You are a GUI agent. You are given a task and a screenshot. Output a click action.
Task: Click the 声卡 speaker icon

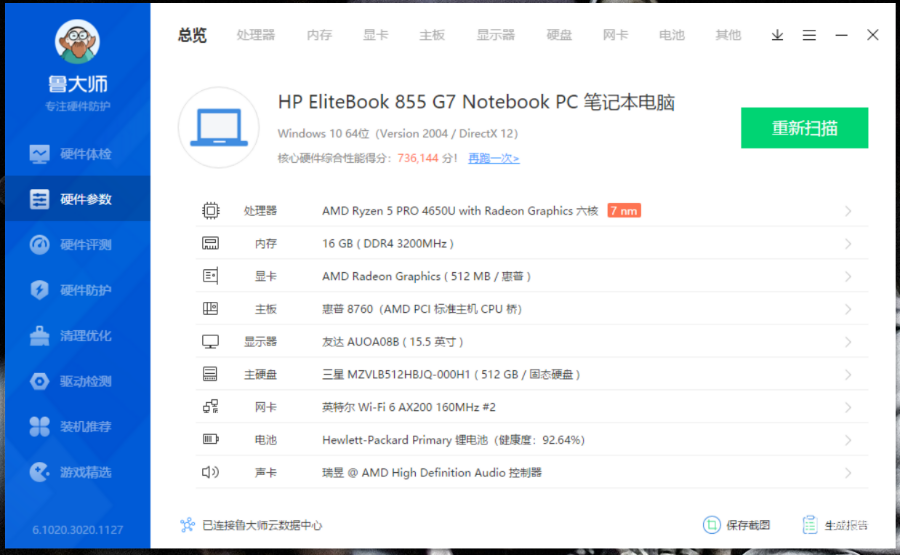pos(211,472)
